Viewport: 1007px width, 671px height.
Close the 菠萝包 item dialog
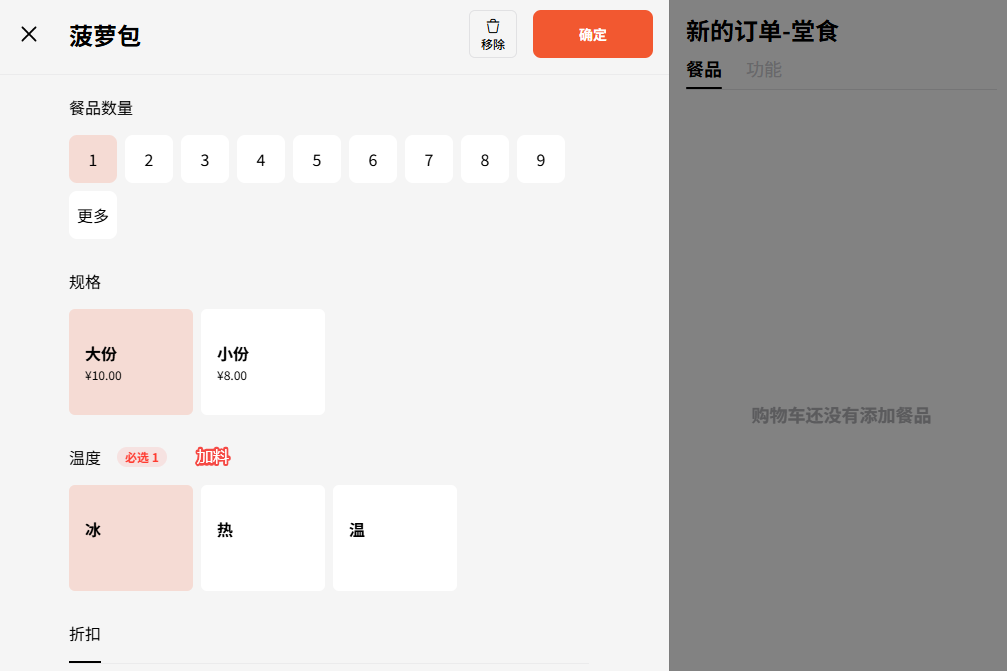click(29, 34)
